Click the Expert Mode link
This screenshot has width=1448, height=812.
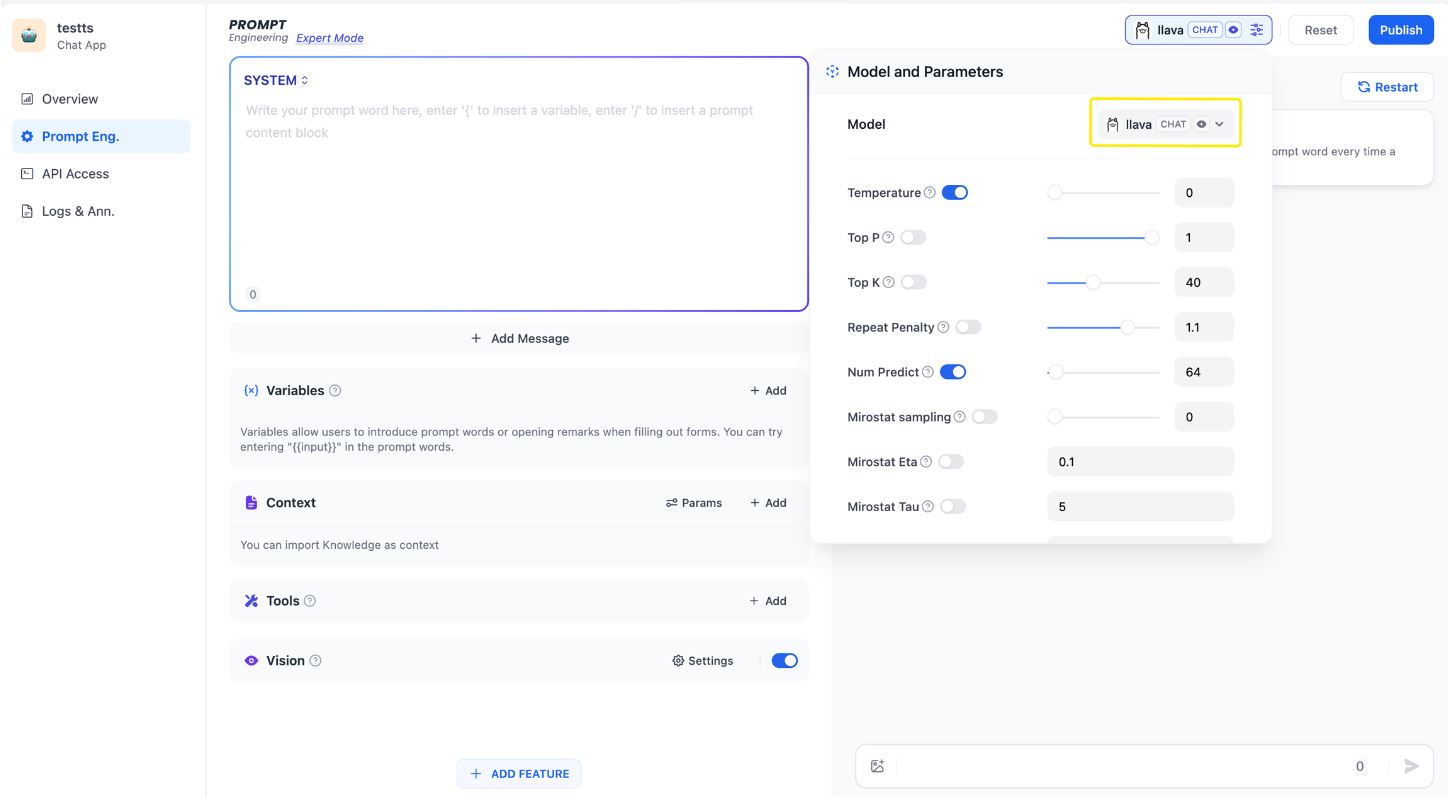[x=330, y=39]
